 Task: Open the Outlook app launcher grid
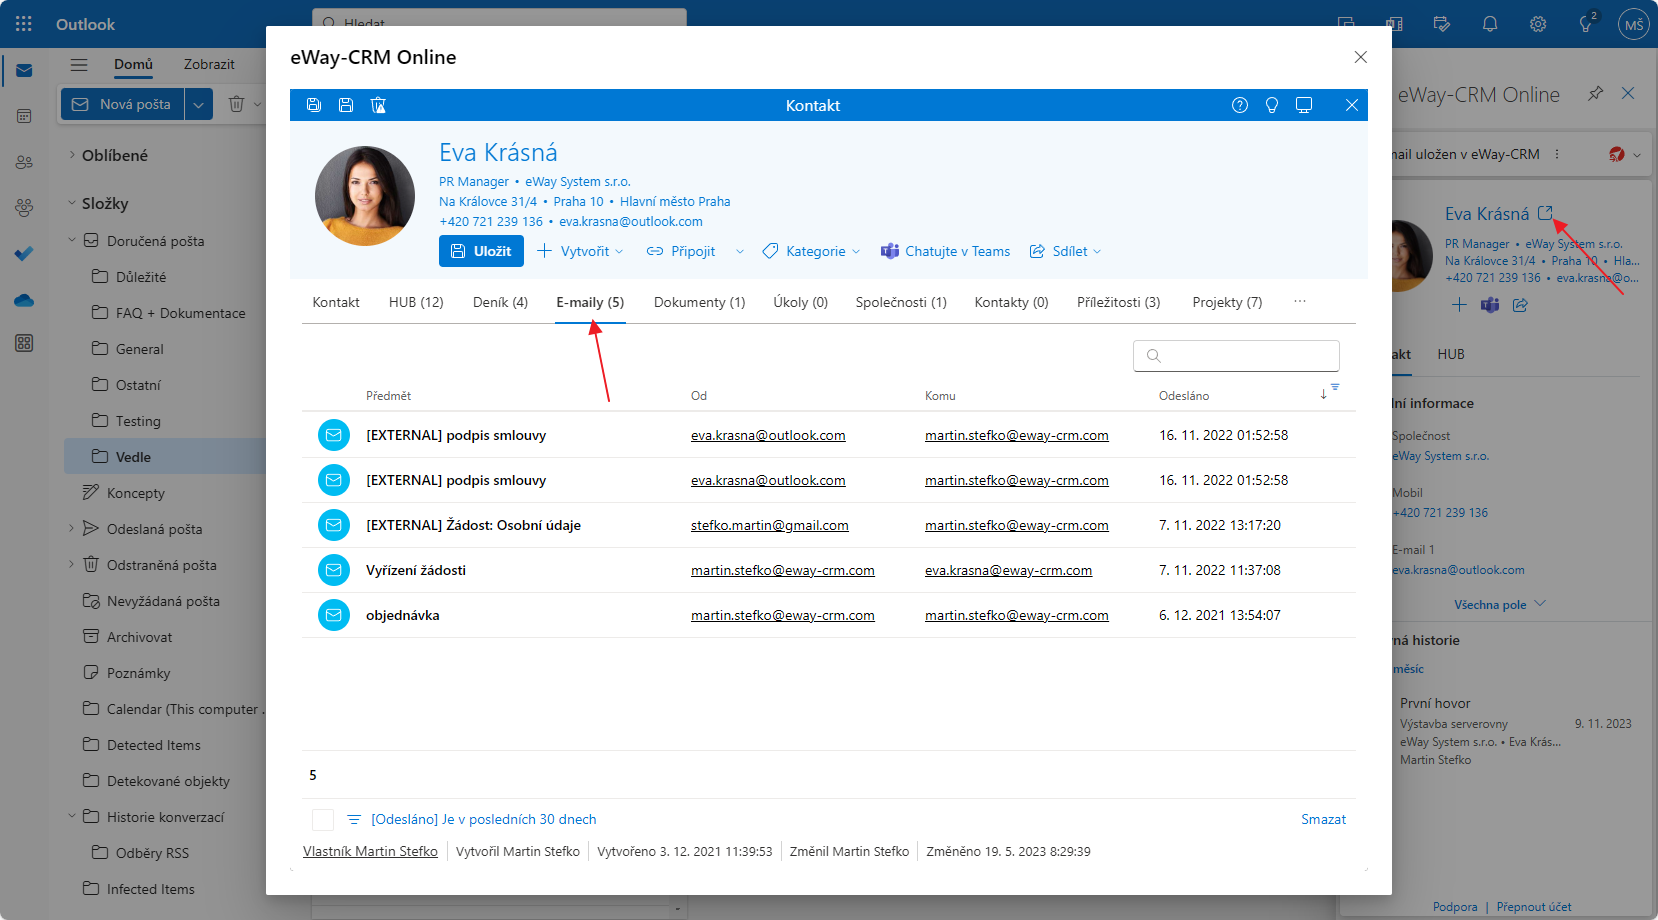click(24, 24)
